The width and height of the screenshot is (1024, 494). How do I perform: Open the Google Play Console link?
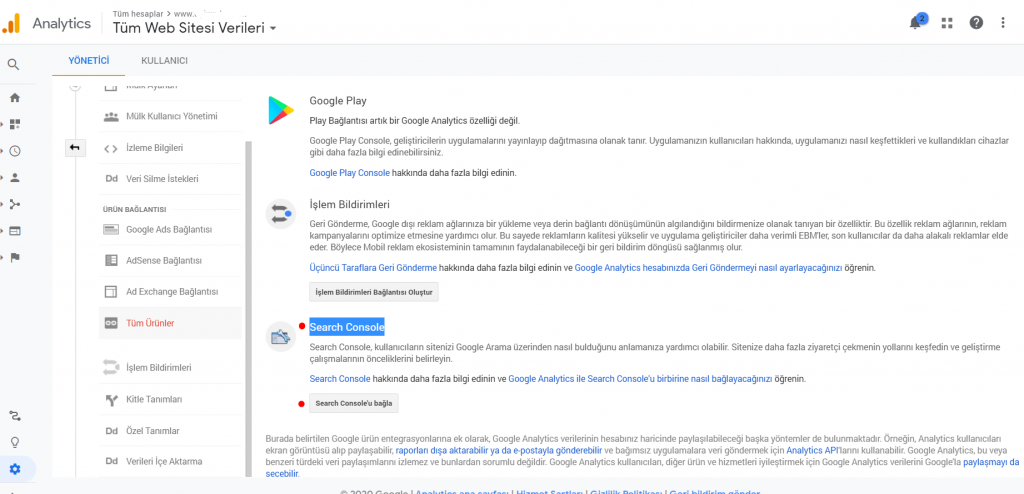point(349,173)
